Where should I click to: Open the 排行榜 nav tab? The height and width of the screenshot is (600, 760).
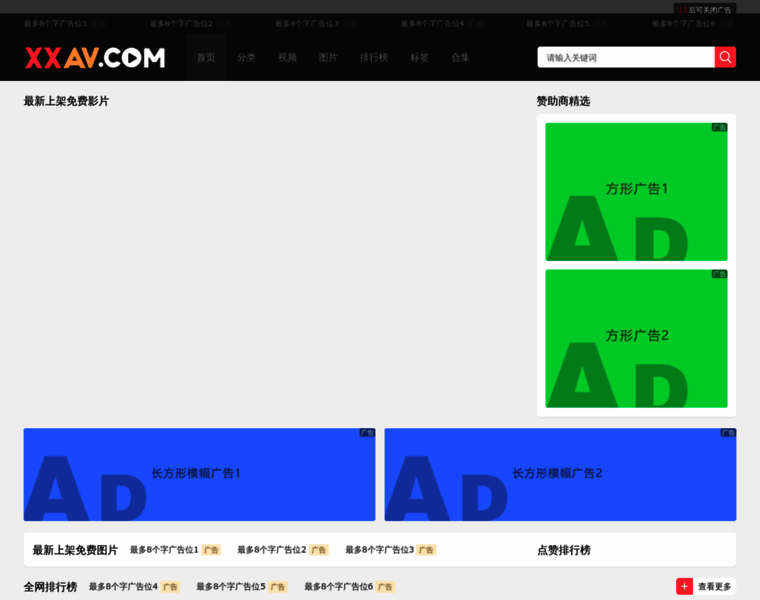[x=374, y=58]
